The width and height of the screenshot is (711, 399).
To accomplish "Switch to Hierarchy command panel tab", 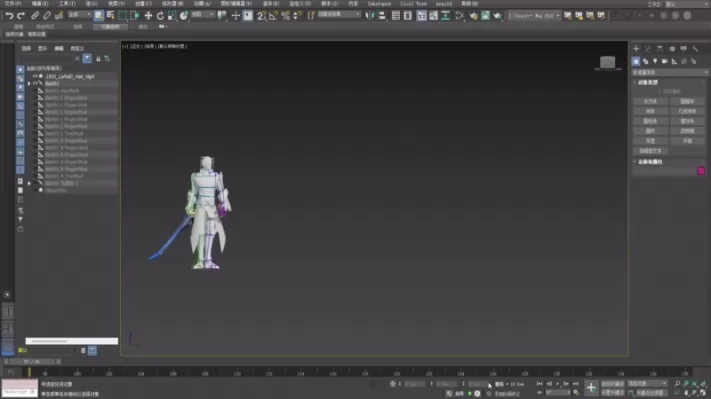I will click(x=660, y=49).
